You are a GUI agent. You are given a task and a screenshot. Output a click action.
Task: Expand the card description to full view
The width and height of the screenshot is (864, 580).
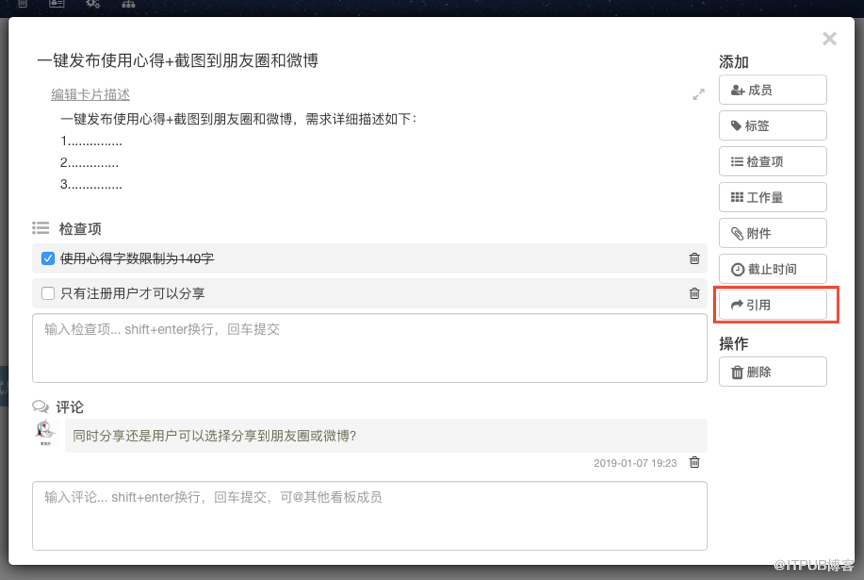click(x=699, y=95)
